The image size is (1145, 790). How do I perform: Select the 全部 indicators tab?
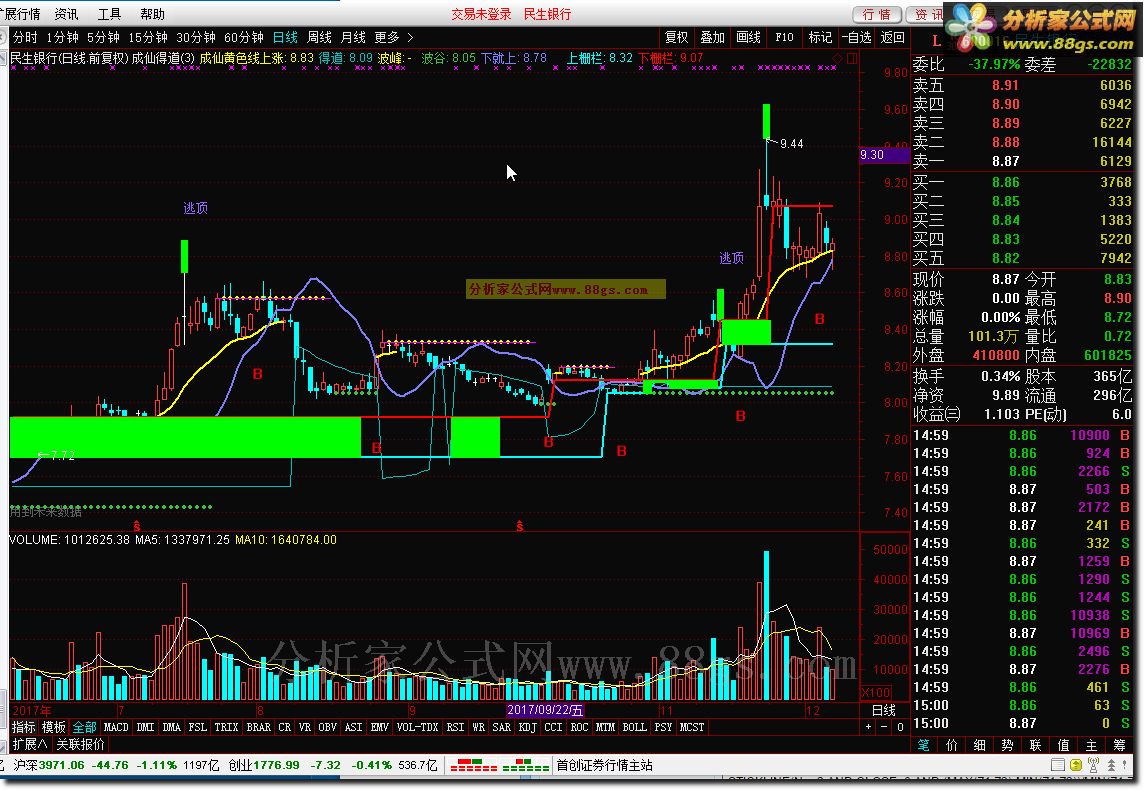click(84, 727)
